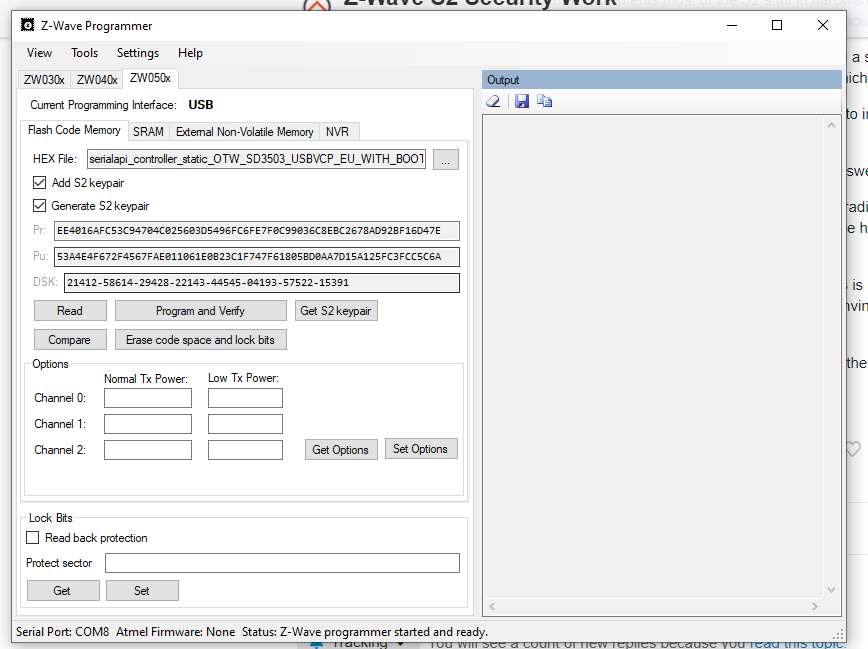Open the View menu
Screen dimensions: 868x649
click(x=39, y=53)
